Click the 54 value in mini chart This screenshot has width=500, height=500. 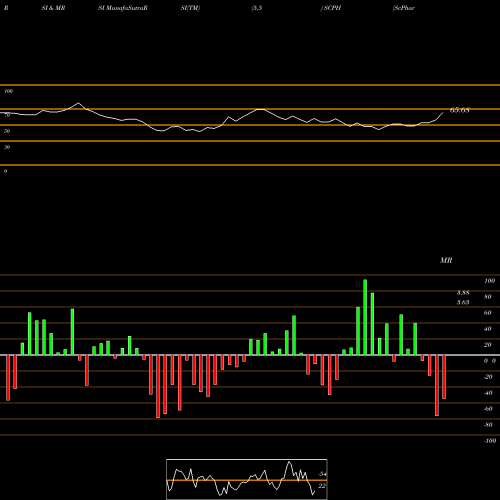click(x=322, y=474)
